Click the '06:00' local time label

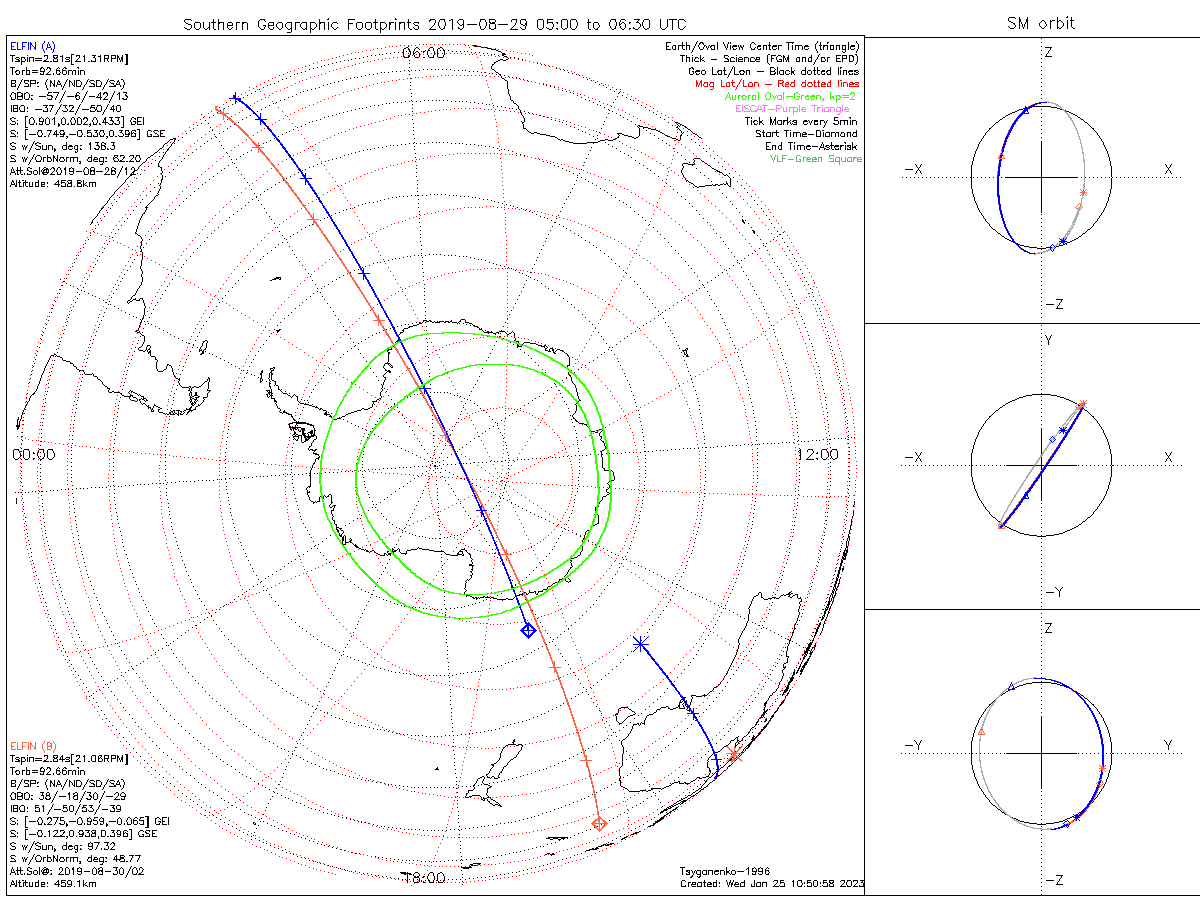[x=423, y=53]
